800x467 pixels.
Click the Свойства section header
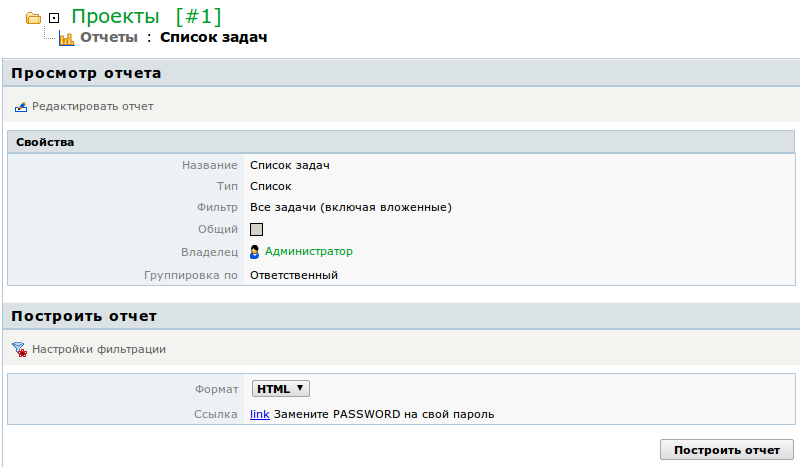tap(45, 142)
